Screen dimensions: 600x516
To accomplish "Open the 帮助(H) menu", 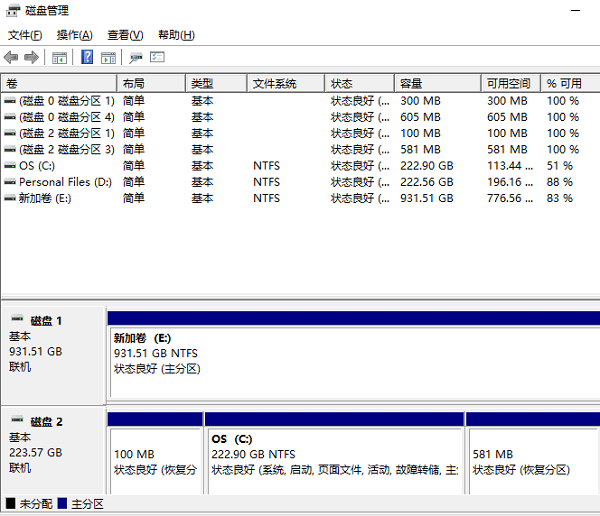I will pyautogui.click(x=176, y=35).
